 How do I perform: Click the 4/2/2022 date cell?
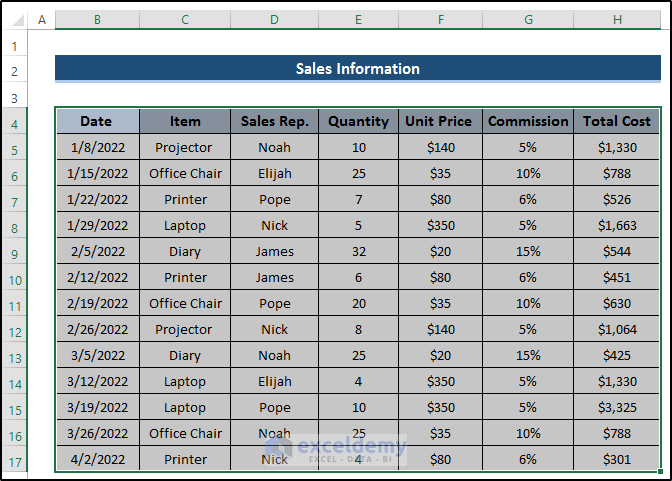pos(97,460)
